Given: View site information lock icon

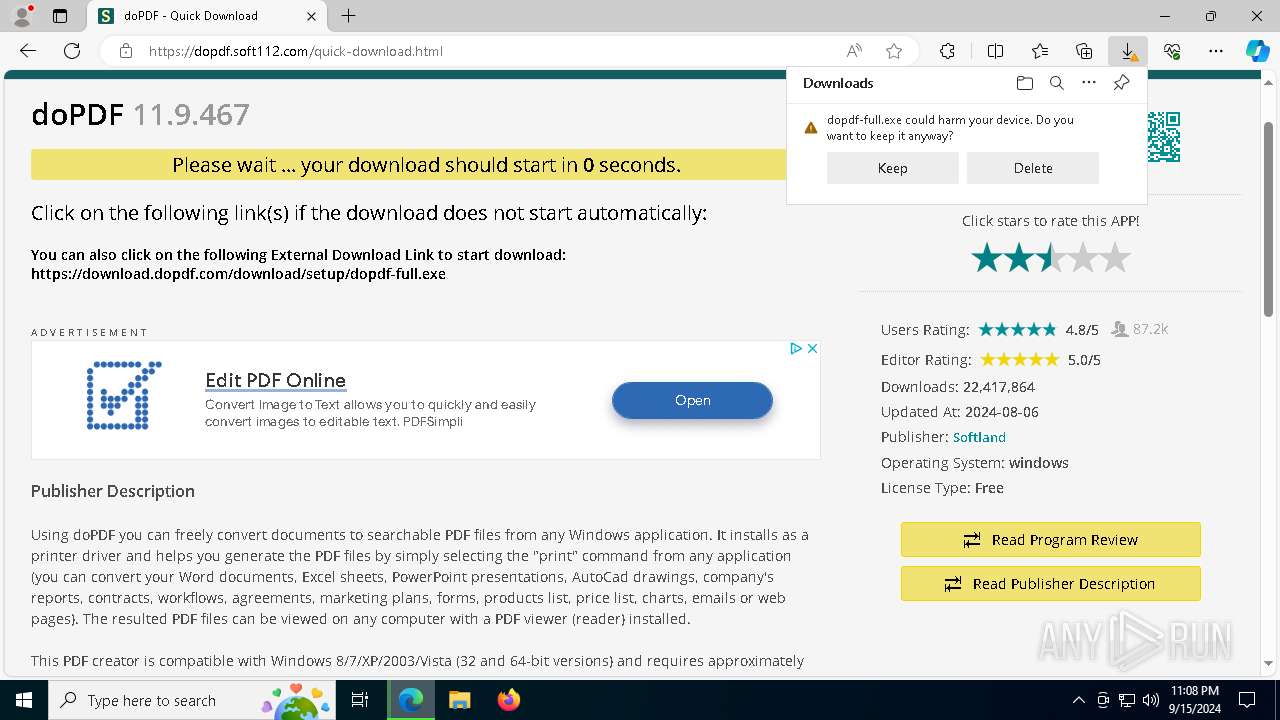Looking at the screenshot, I should (125, 51).
